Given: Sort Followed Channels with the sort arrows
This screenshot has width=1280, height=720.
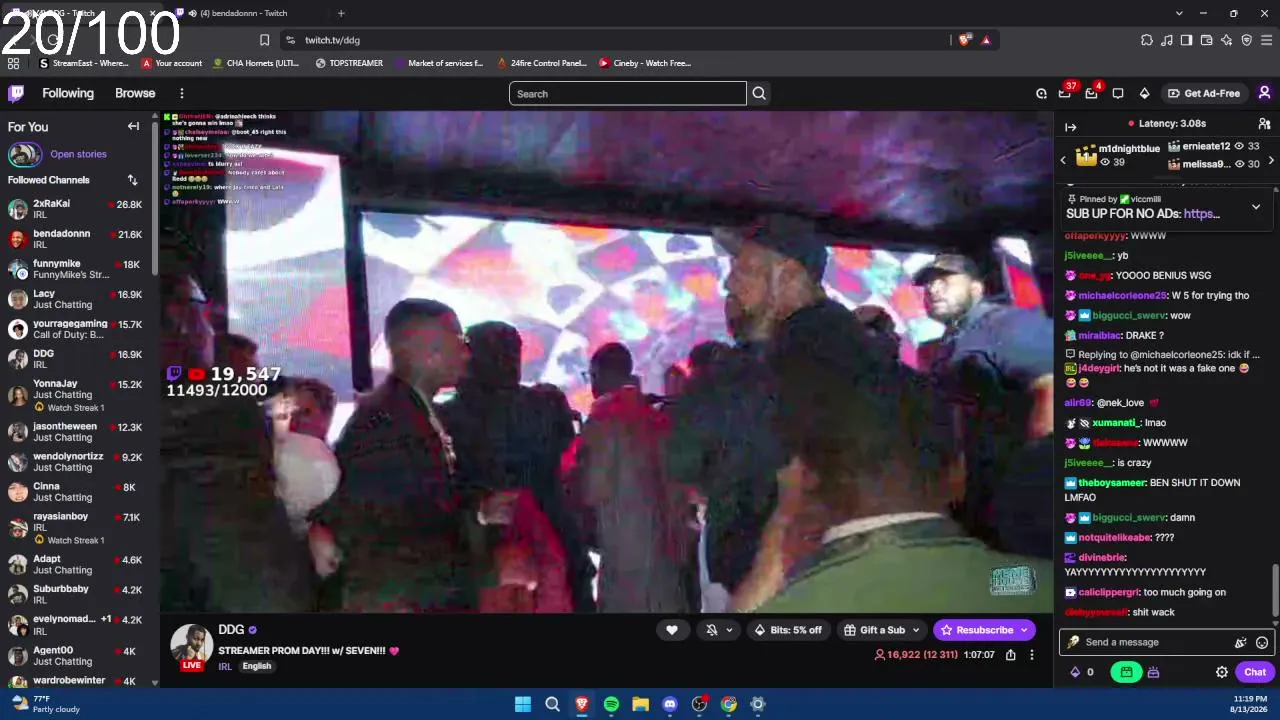Looking at the screenshot, I should tap(132, 180).
